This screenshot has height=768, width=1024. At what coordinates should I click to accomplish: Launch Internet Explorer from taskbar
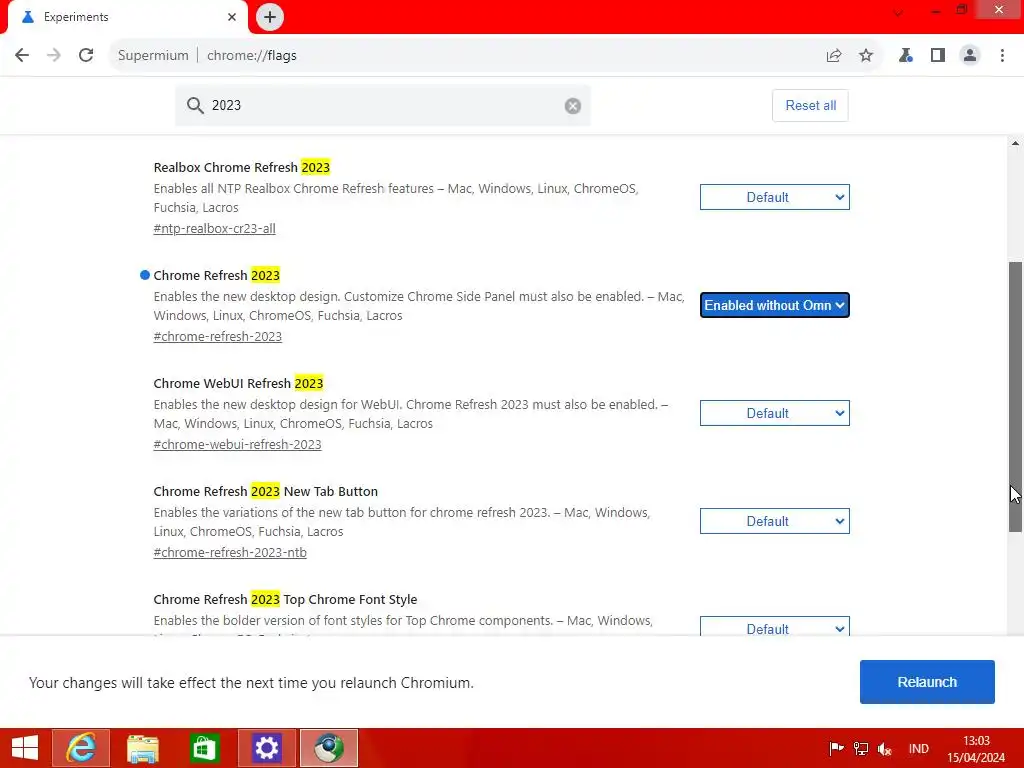(x=81, y=748)
